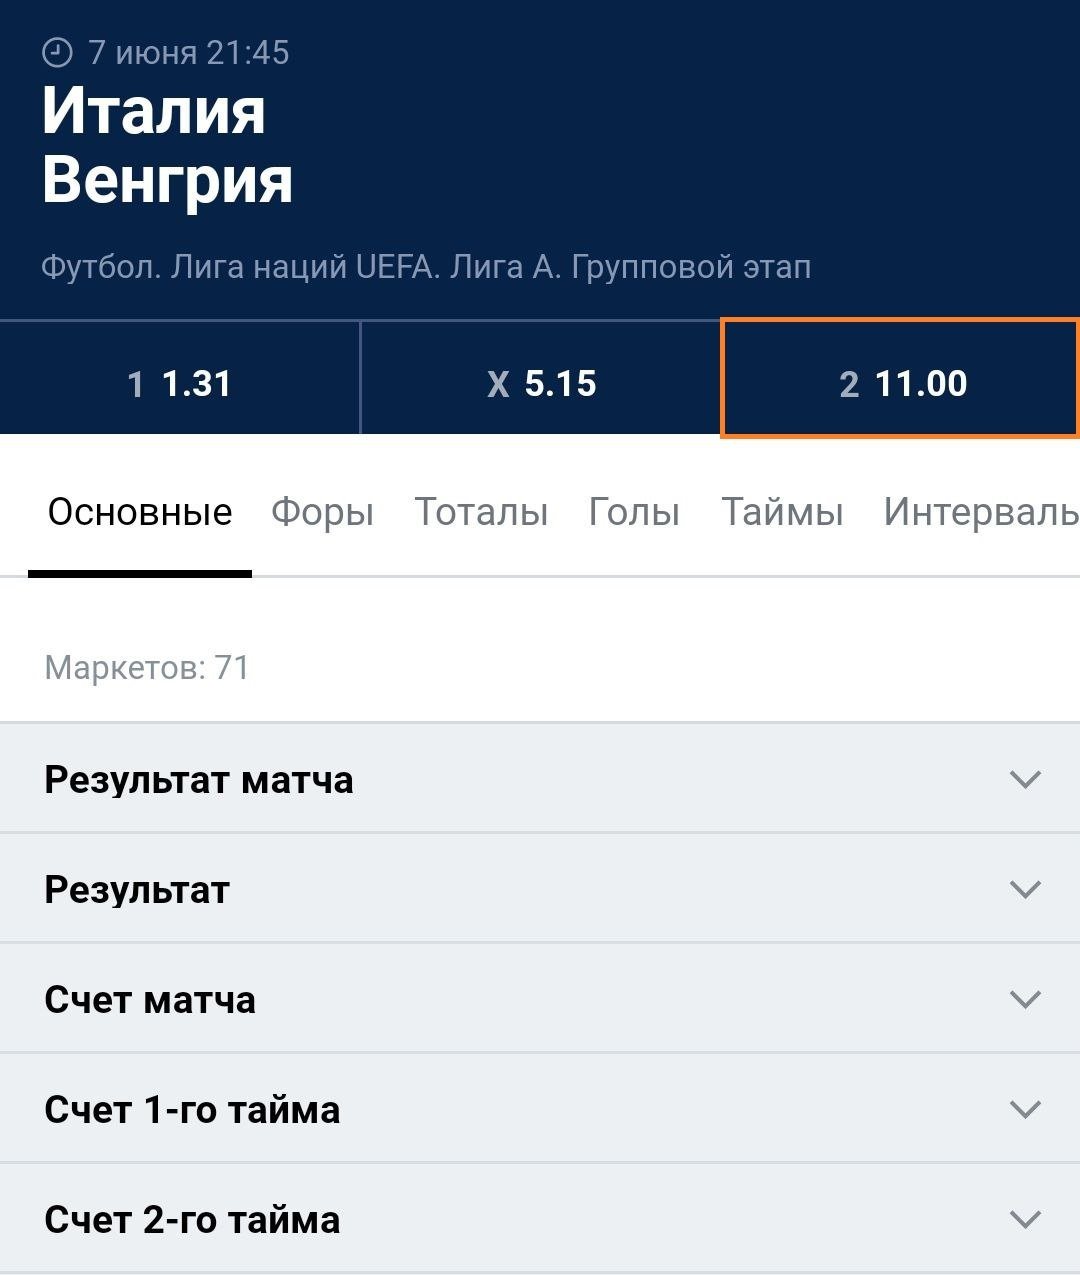The width and height of the screenshot is (1080, 1275).
Task: Select draw odds 5.15
Action: [541, 383]
